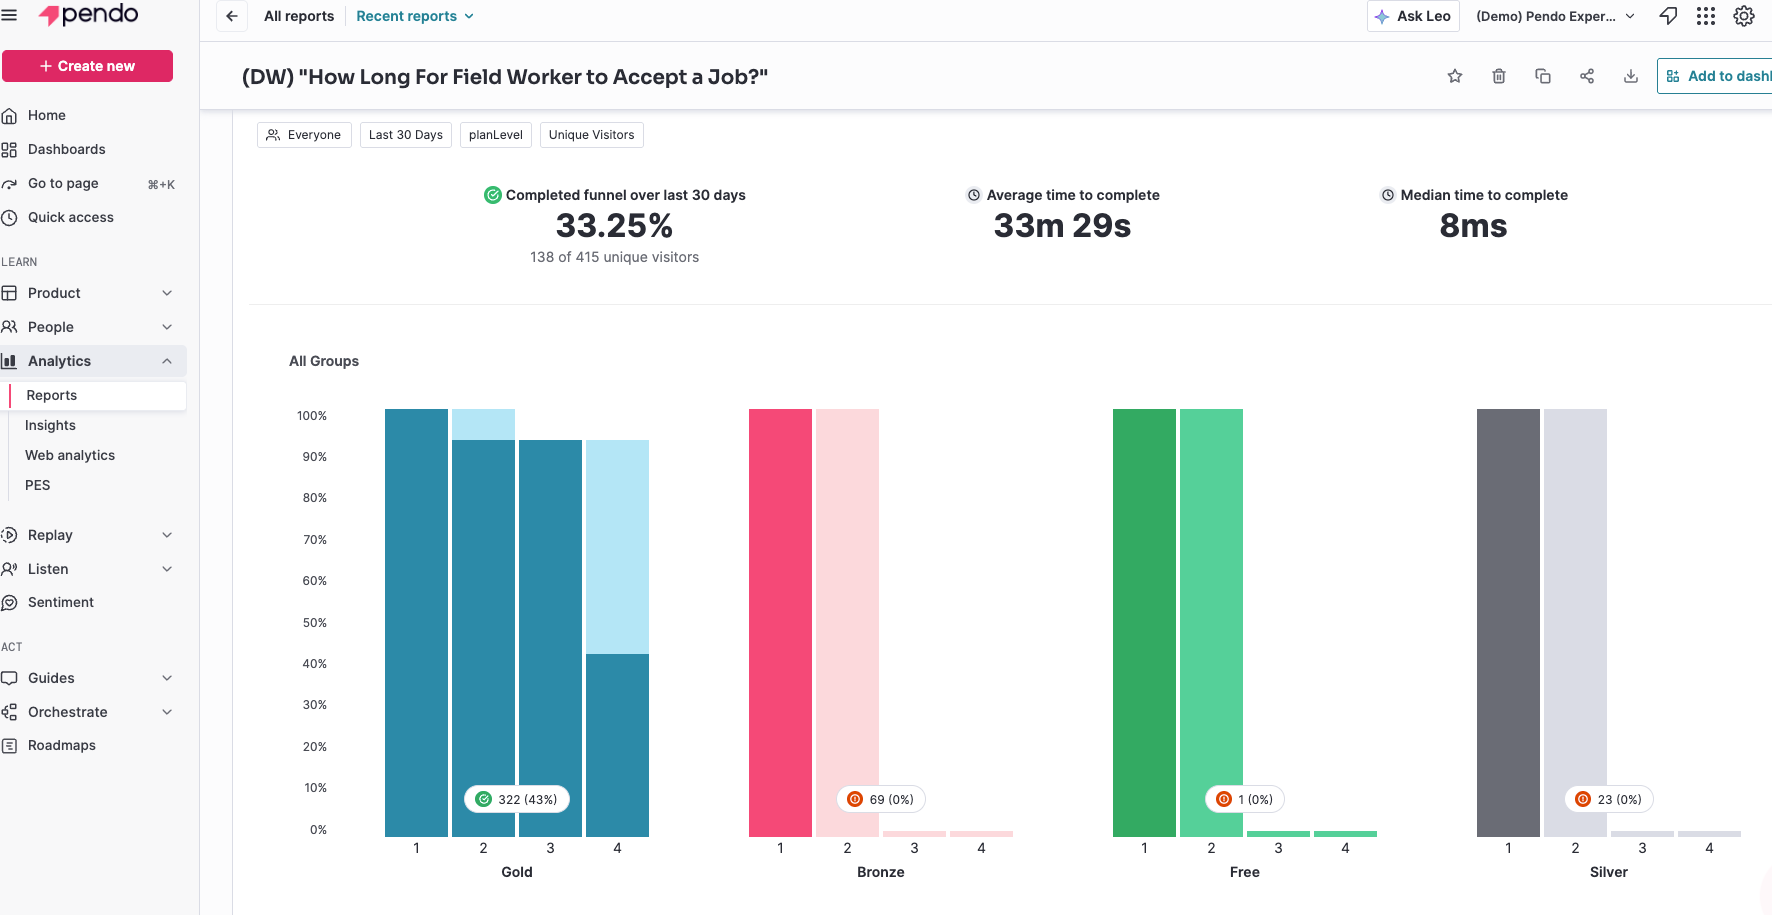
Task: Favorite this report with the star icon
Action: (1455, 76)
